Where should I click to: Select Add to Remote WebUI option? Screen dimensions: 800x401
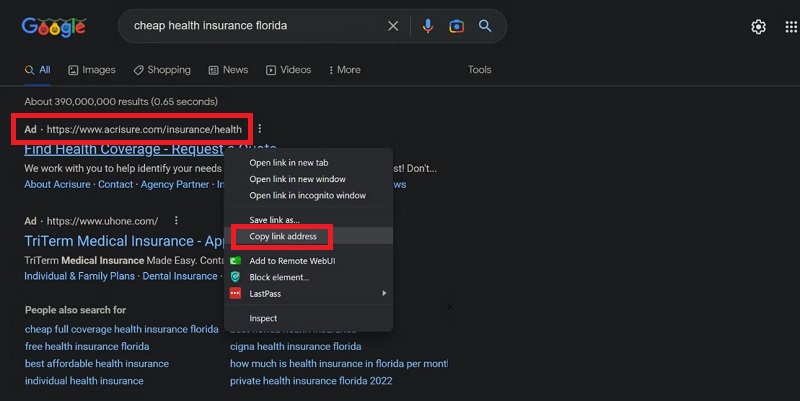pos(292,260)
